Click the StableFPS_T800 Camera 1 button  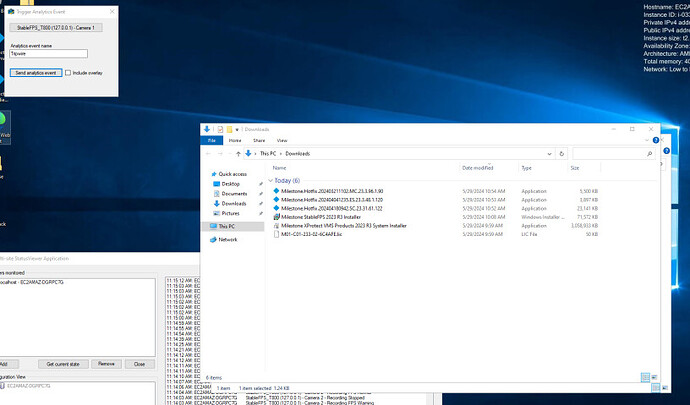[56, 28]
